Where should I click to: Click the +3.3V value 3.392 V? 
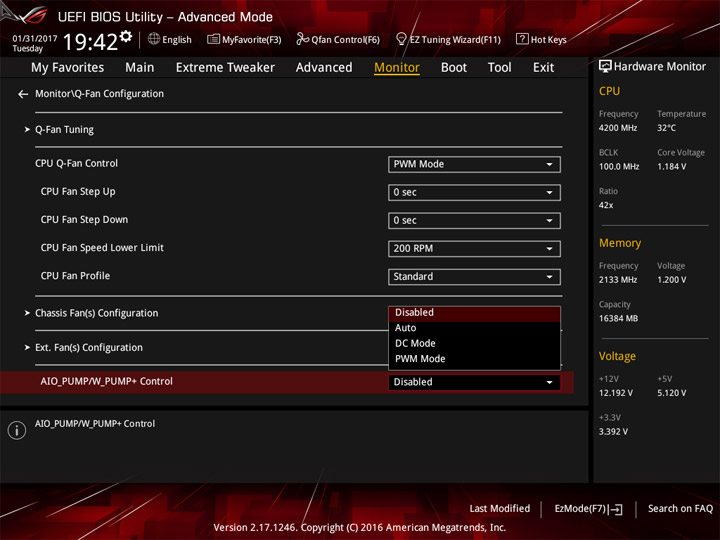tap(613, 432)
